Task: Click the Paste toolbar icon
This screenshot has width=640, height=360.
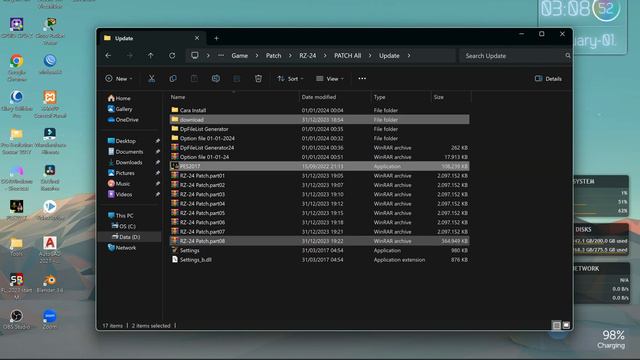Action: click(194, 79)
